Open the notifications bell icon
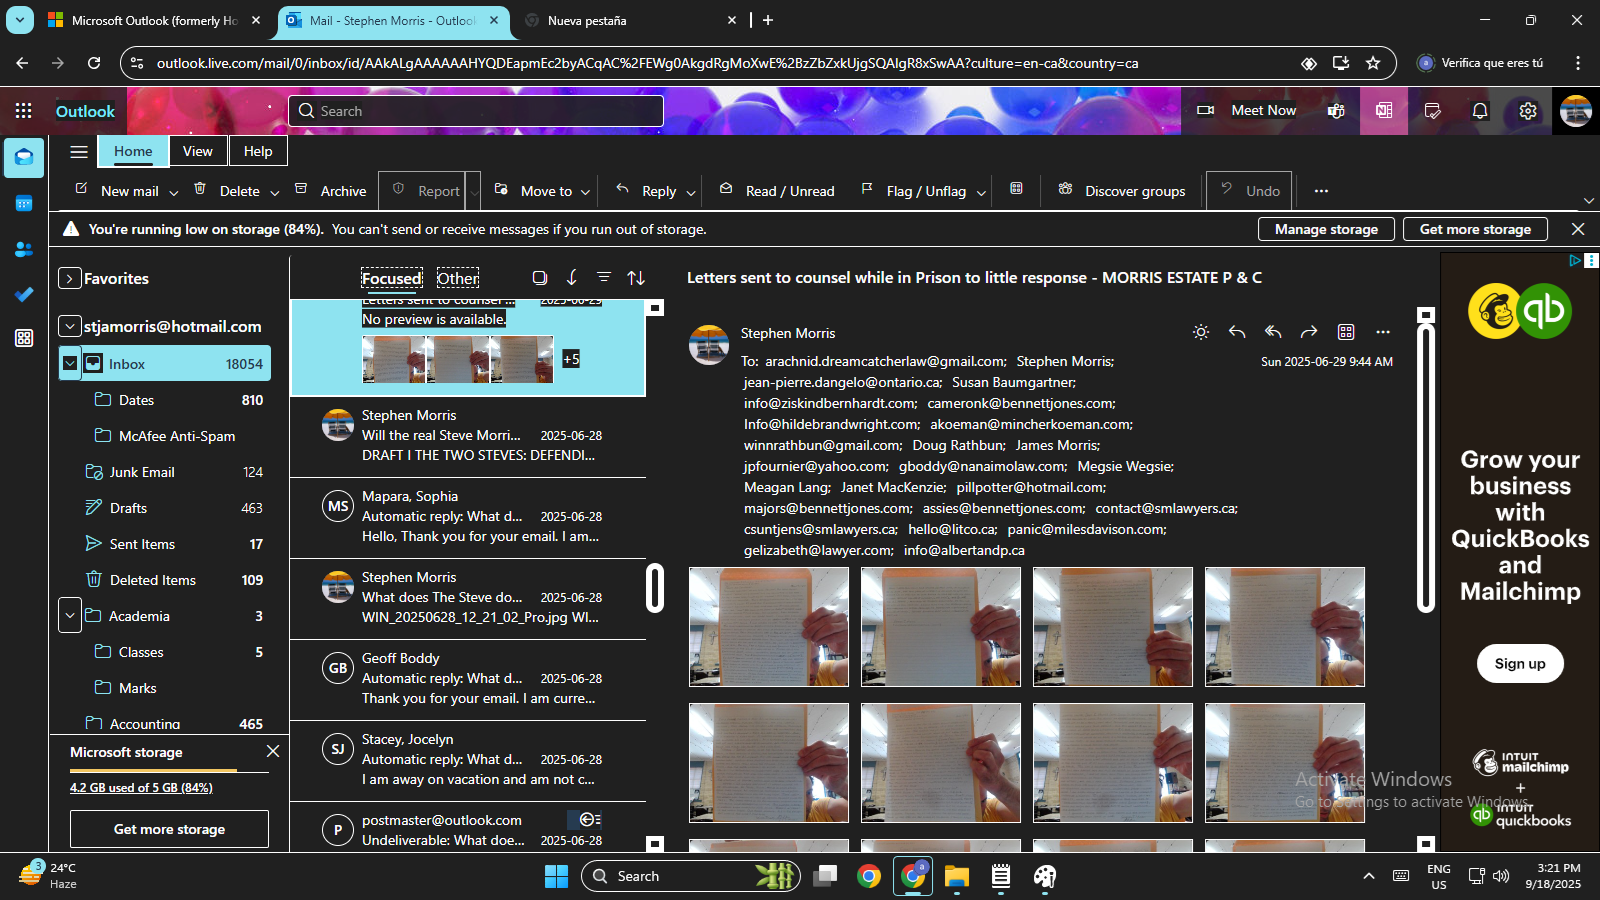 (1480, 111)
